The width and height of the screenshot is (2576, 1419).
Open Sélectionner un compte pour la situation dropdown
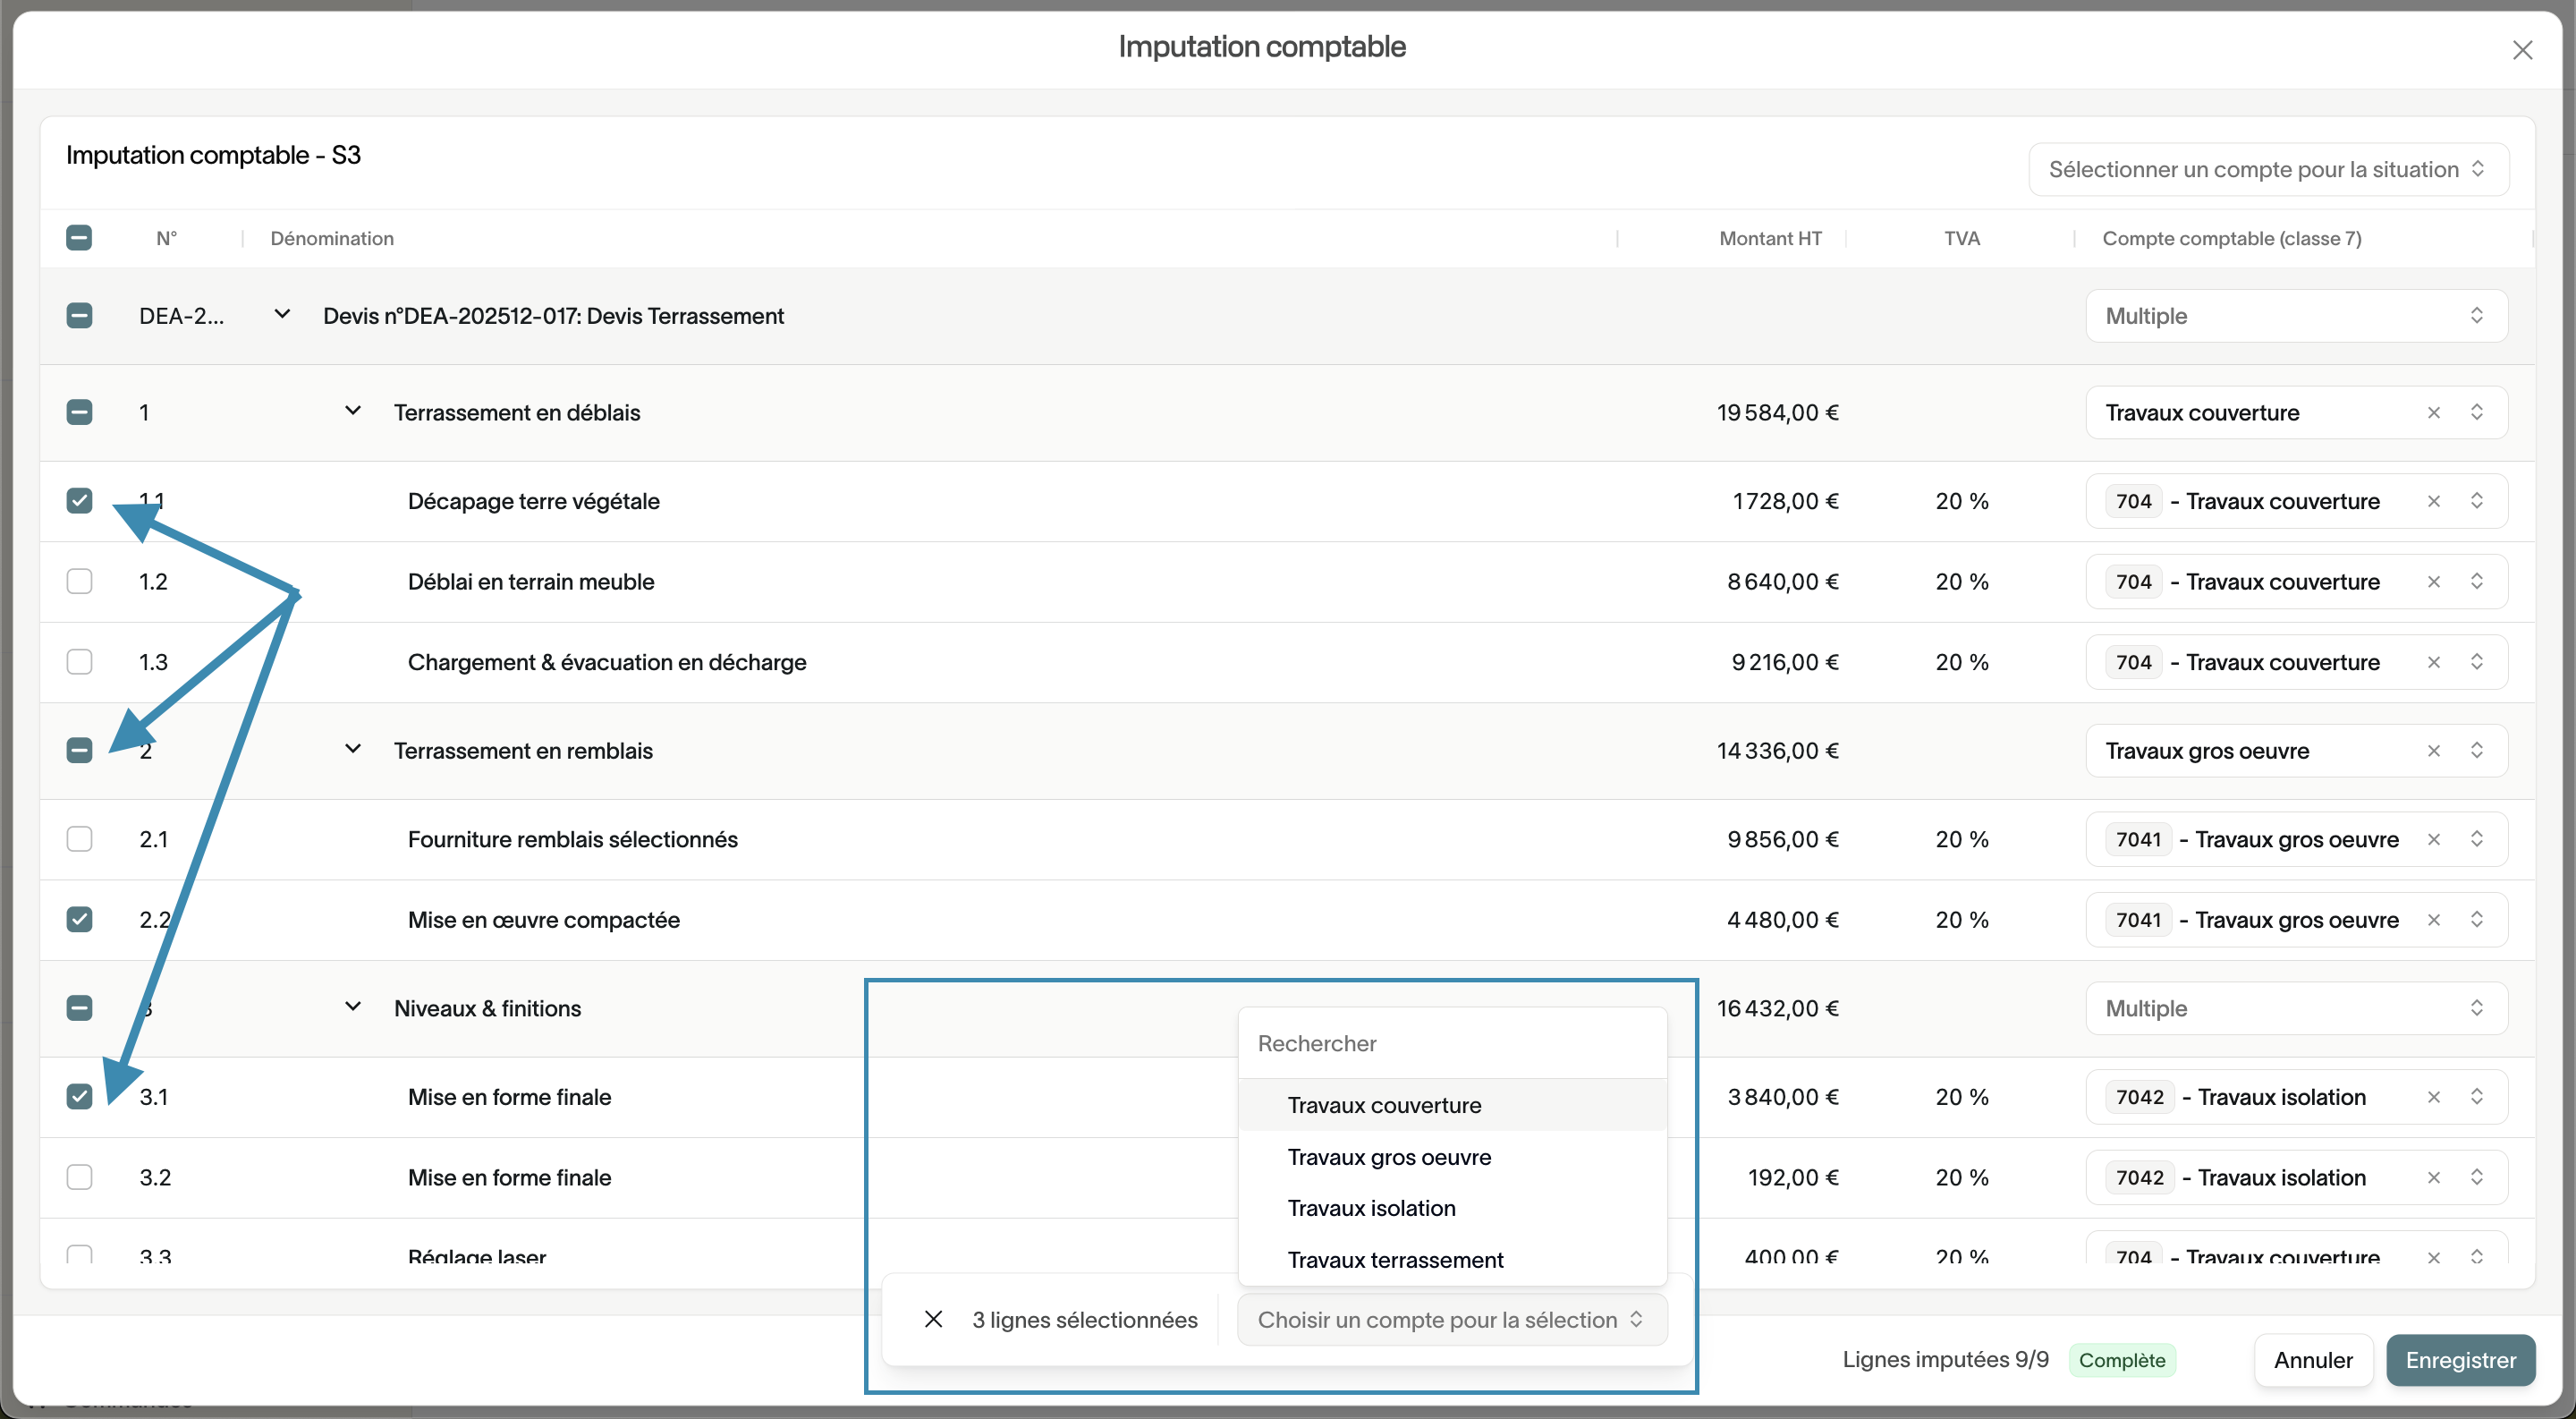(2267, 169)
